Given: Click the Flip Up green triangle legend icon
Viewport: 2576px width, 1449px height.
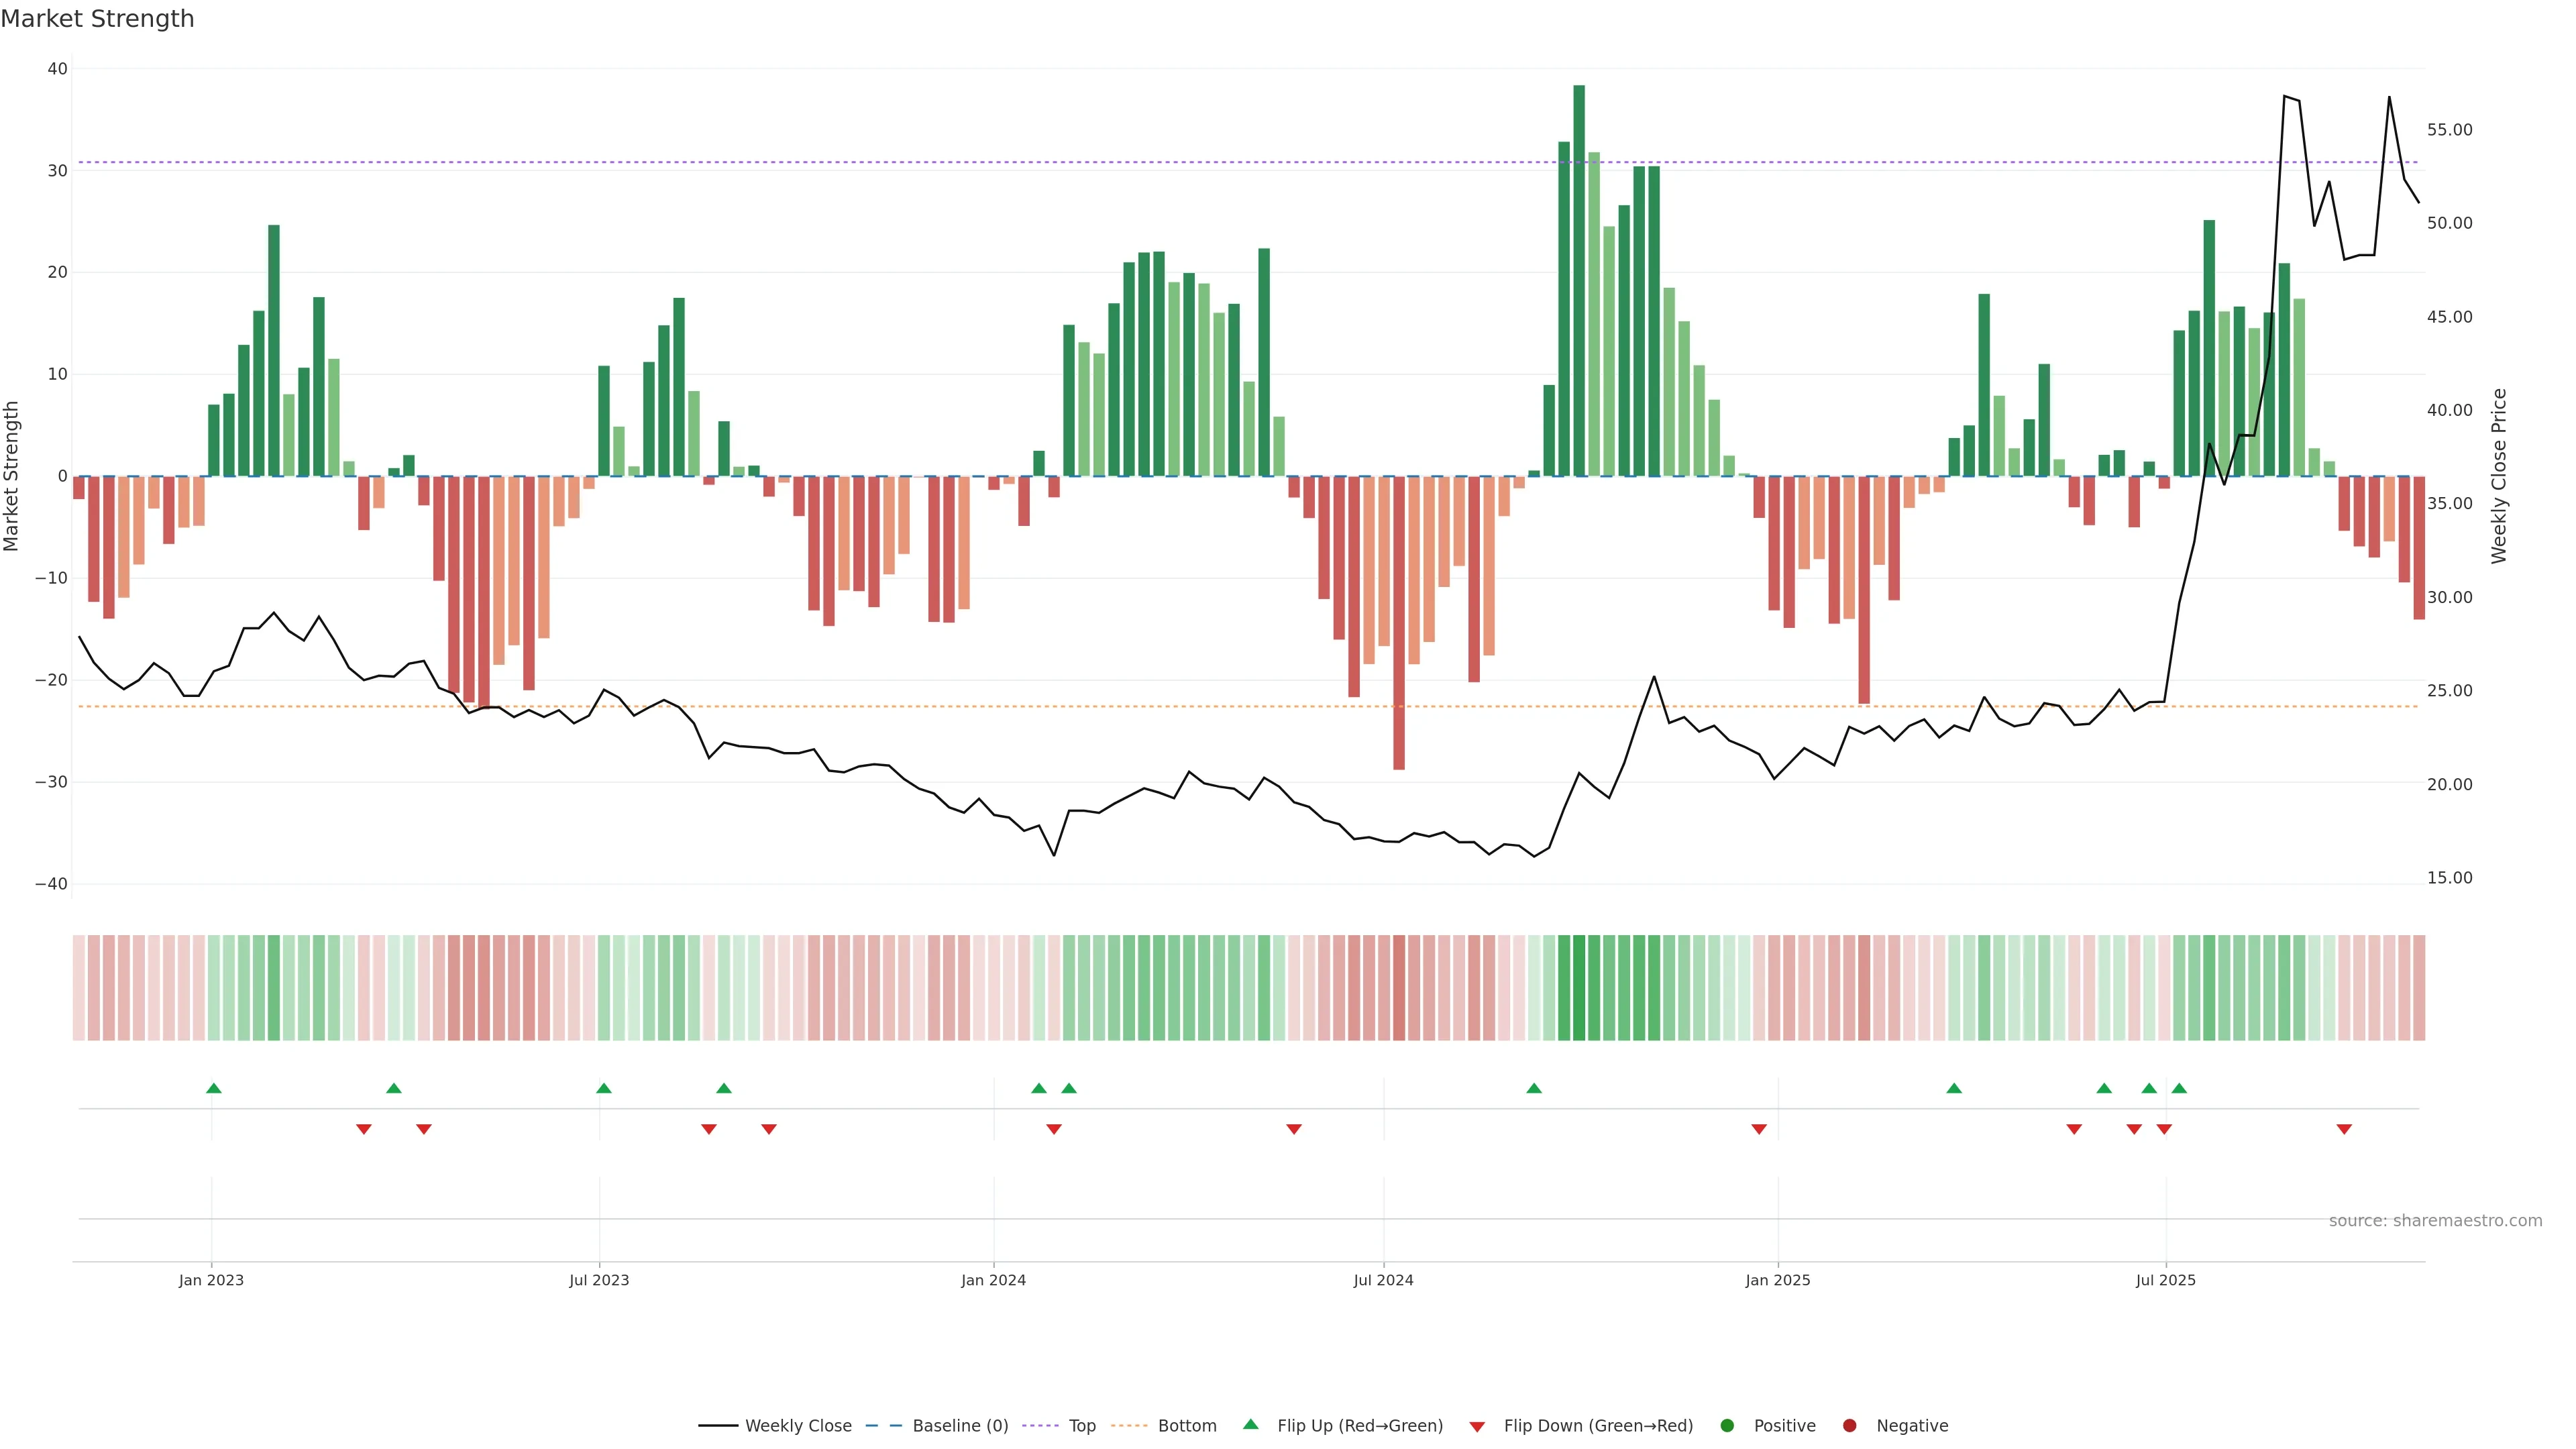Looking at the screenshot, I should [x=1250, y=1424].
